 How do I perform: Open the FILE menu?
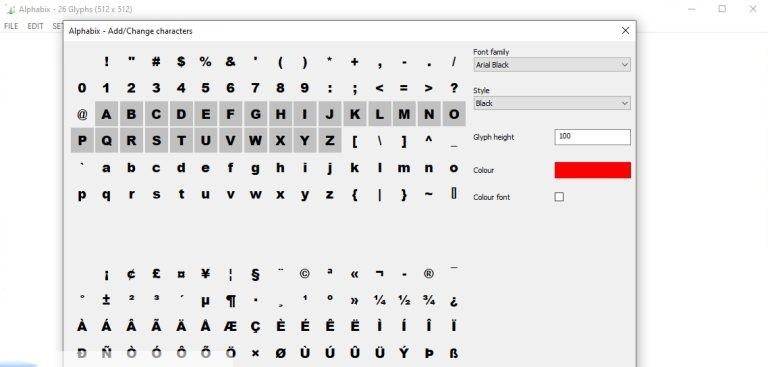pyautogui.click(x=11, y=26)
